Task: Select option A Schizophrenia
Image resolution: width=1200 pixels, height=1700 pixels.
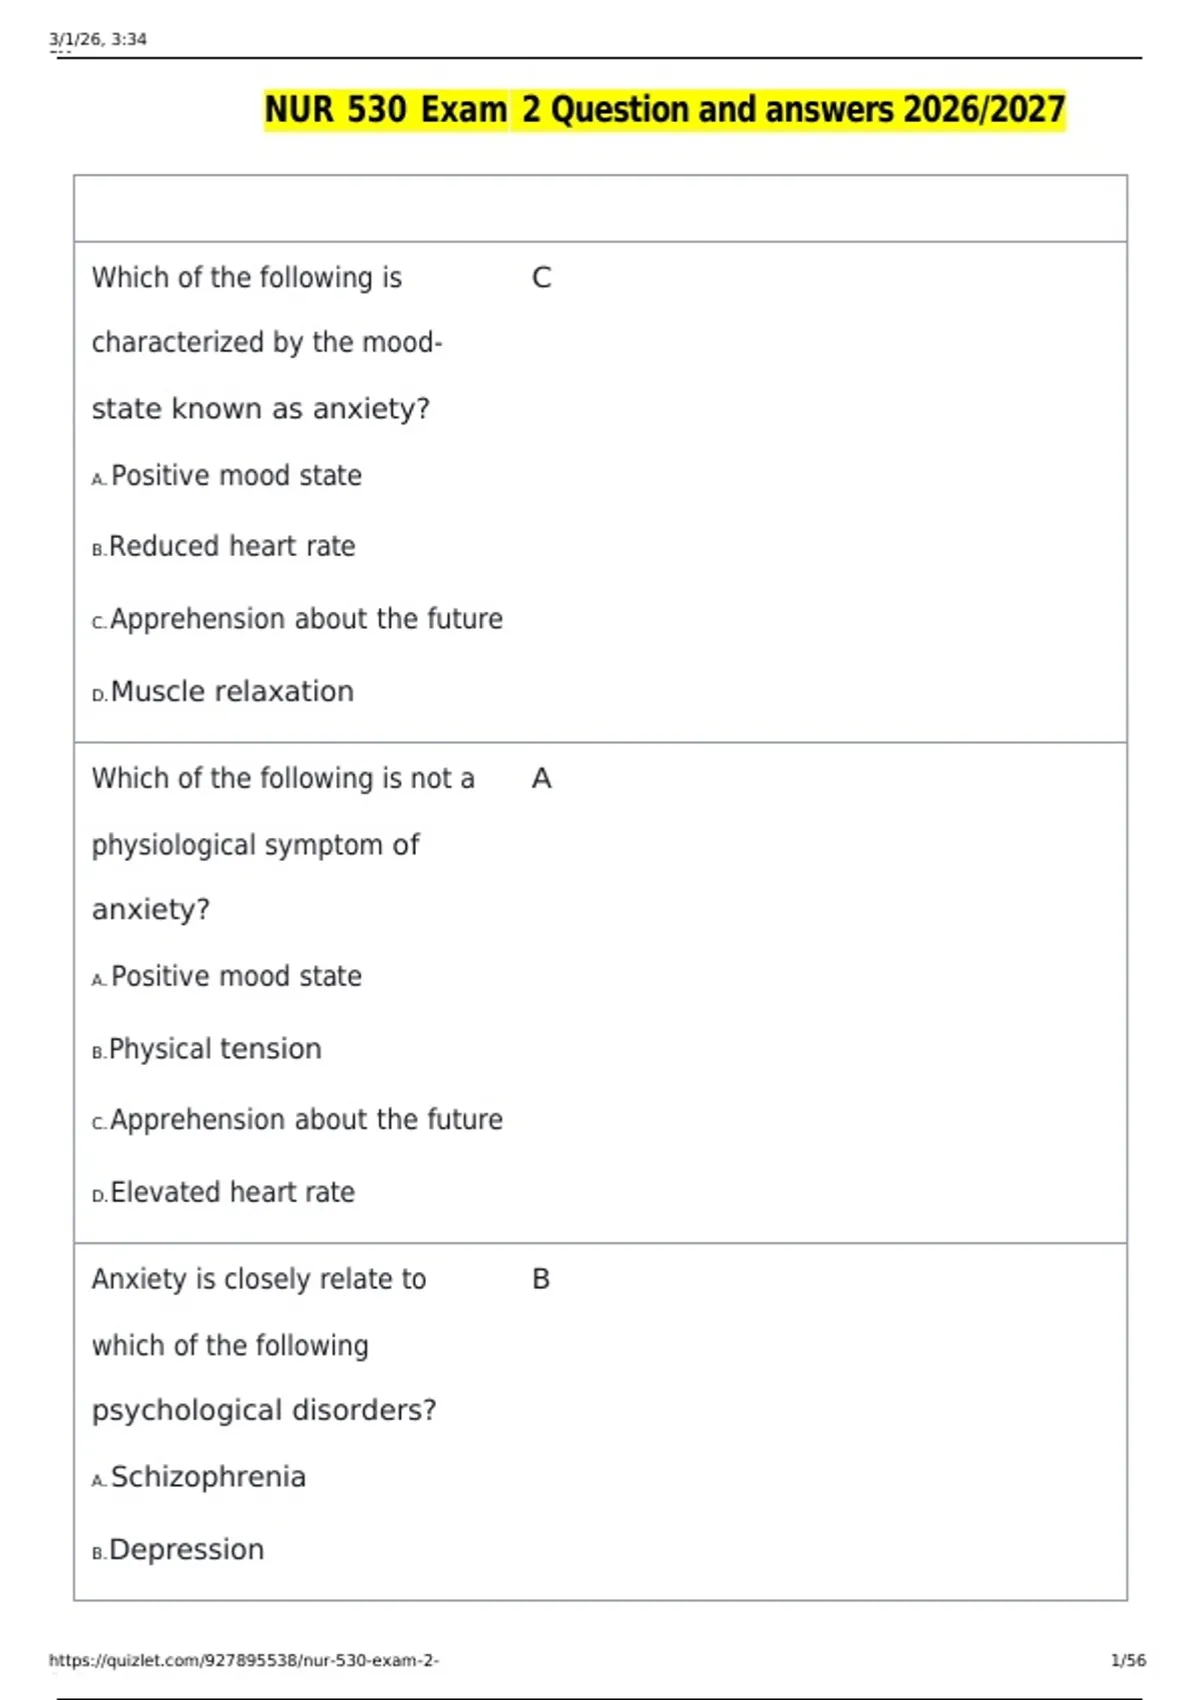Action: [x=199, y=1477]
